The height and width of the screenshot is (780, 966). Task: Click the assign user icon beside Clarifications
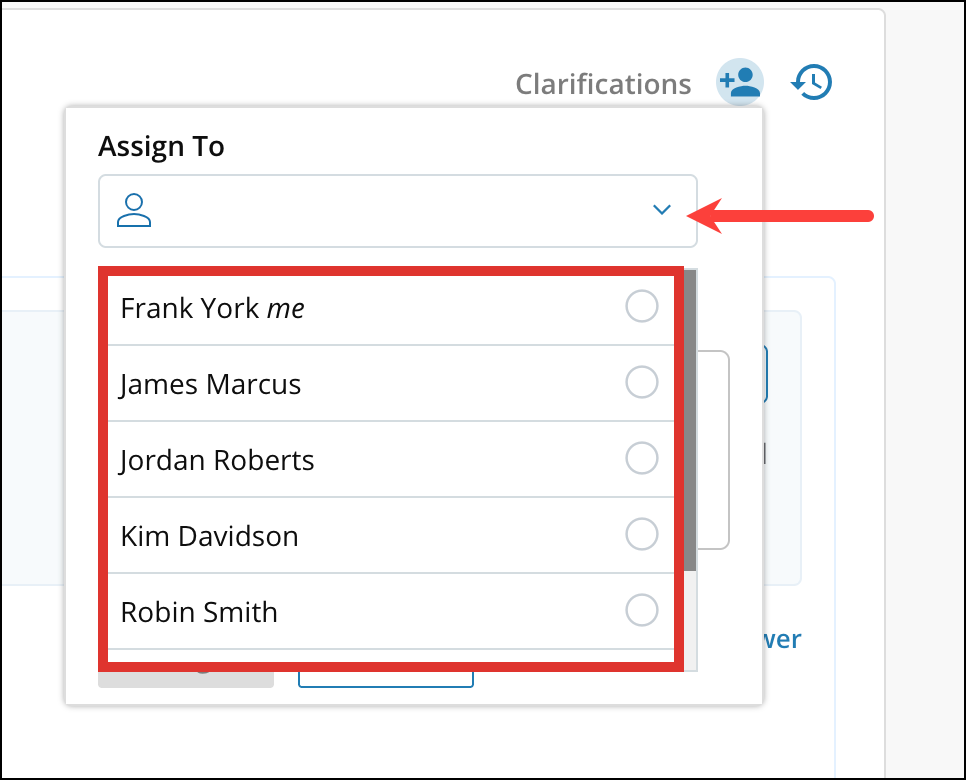tap(740, 82)
